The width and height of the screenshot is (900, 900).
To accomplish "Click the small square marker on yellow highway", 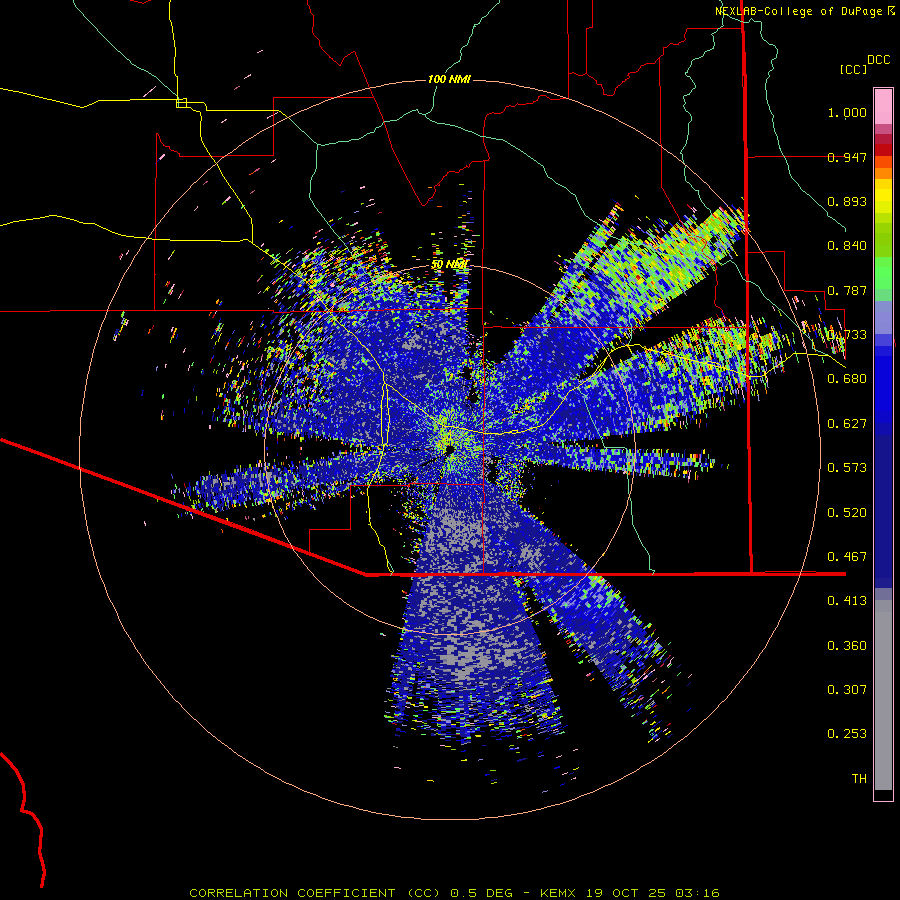I will tap(181, 103).
